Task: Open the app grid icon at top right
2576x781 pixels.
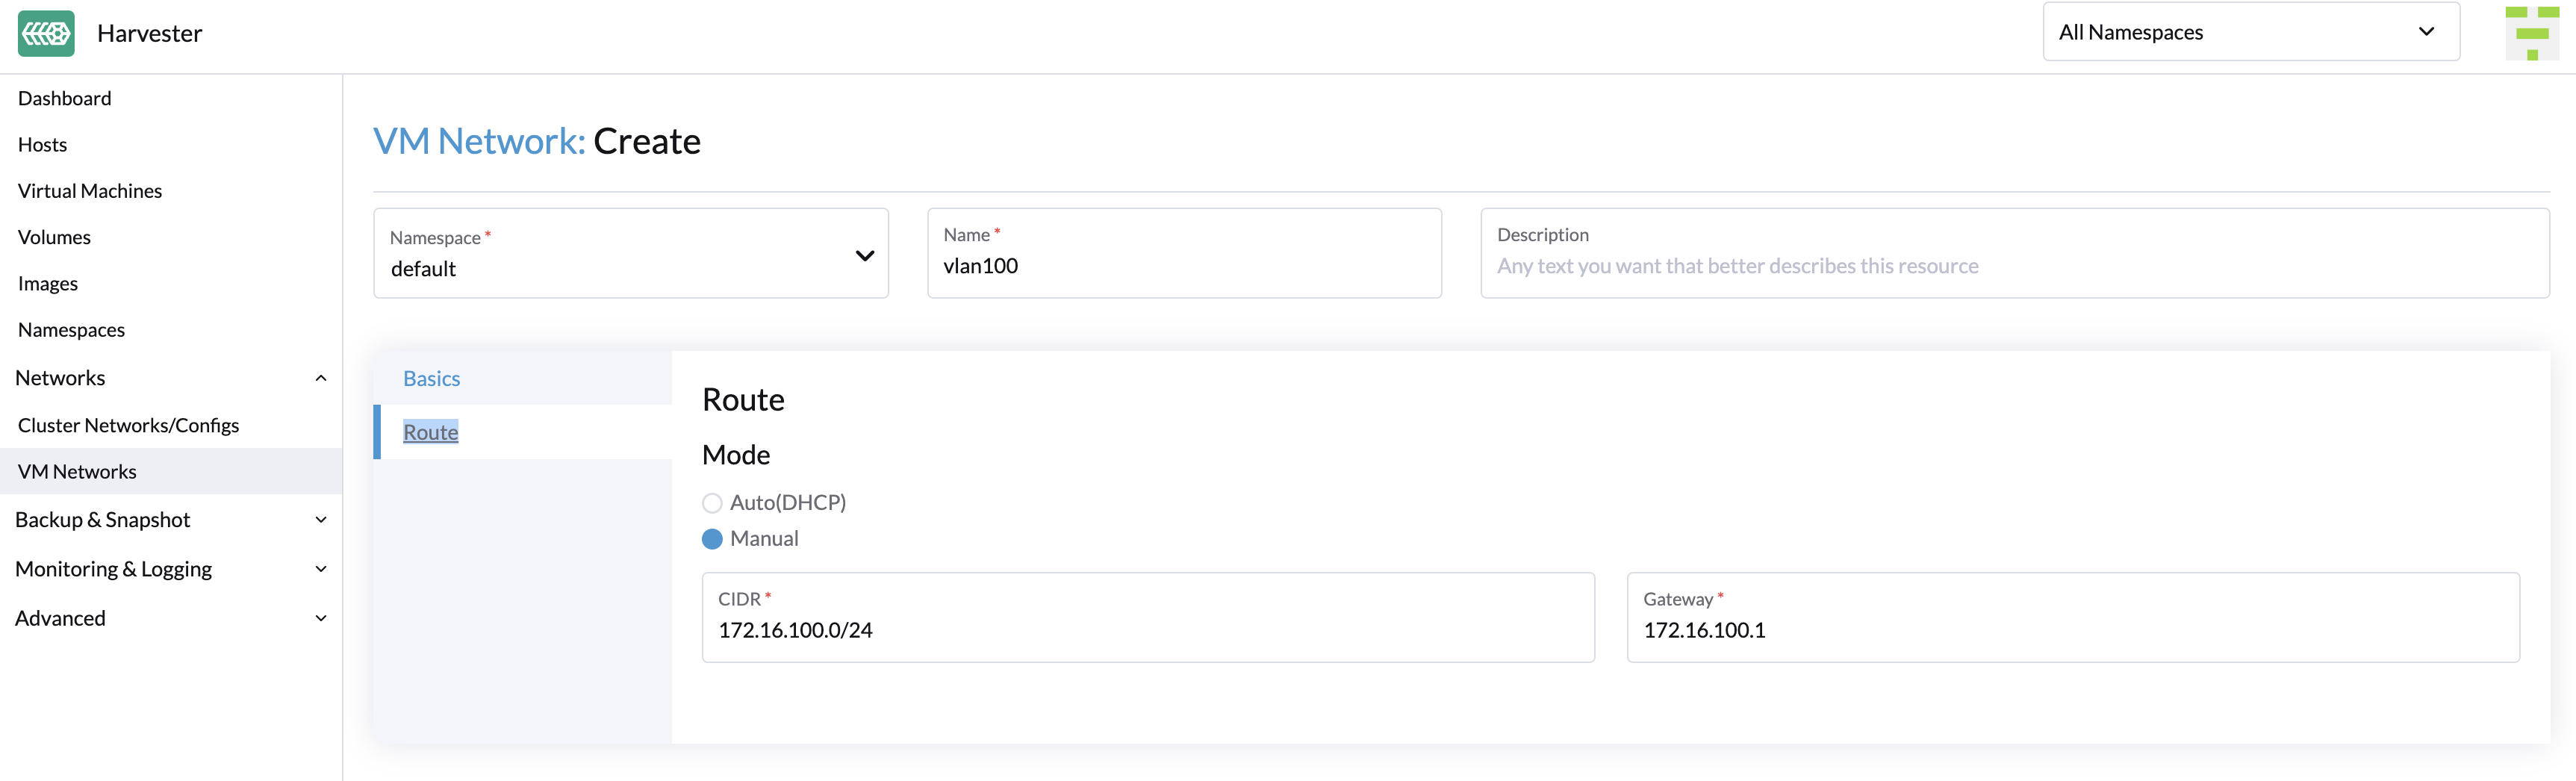Action: [x=2532, y=31]
